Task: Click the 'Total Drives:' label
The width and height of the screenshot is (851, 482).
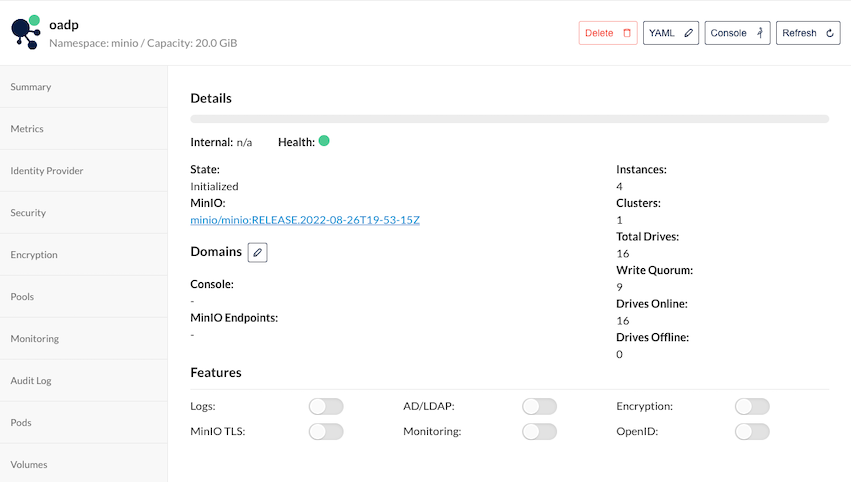Action: pos(647,237)
